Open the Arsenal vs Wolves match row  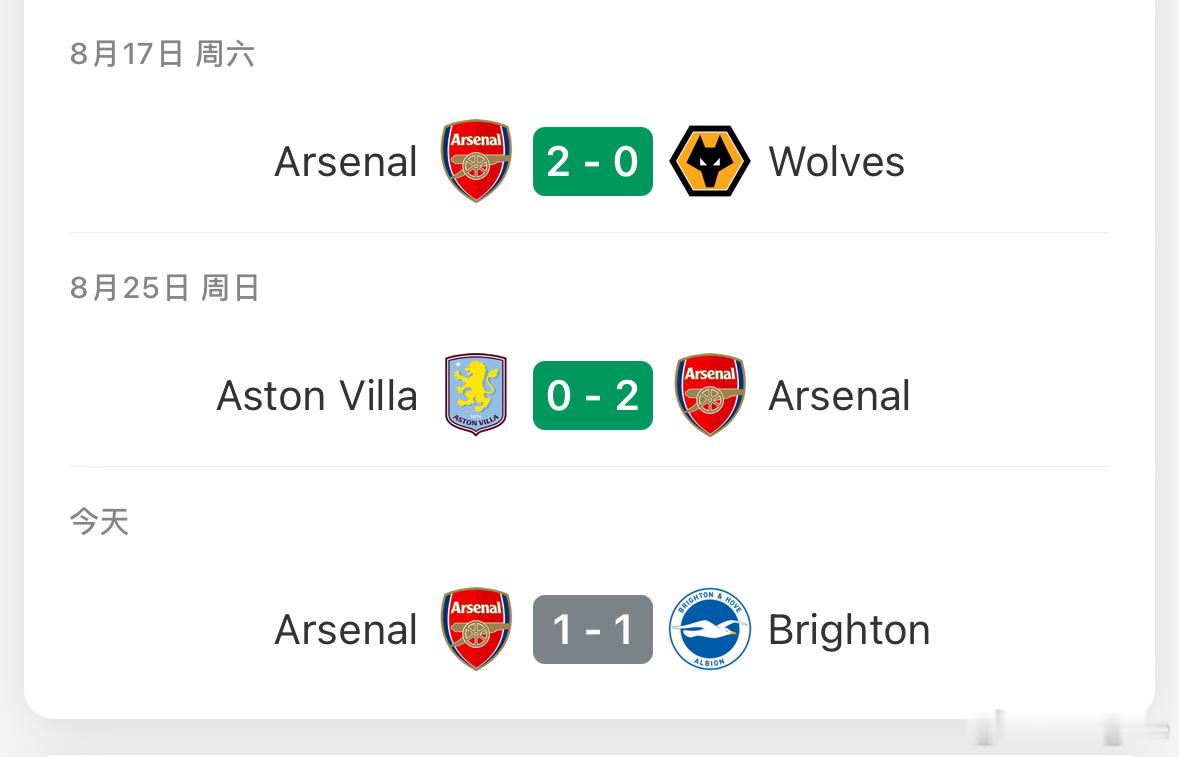coord(590,162)
